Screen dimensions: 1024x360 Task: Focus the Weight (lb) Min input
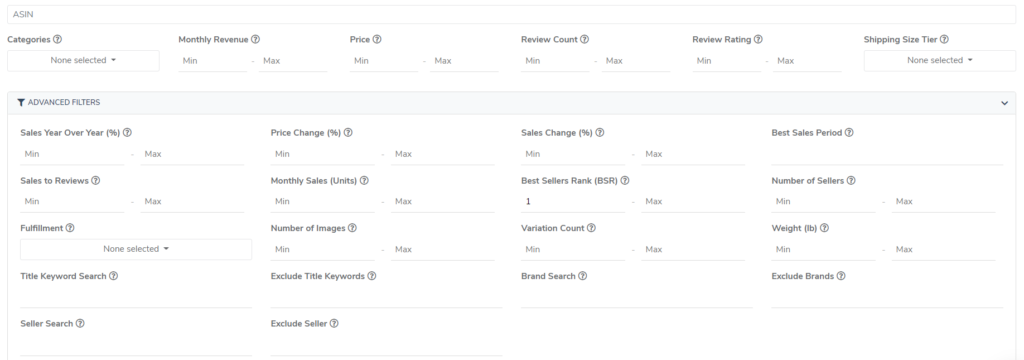pyautogui.click(x=824, y=250)
